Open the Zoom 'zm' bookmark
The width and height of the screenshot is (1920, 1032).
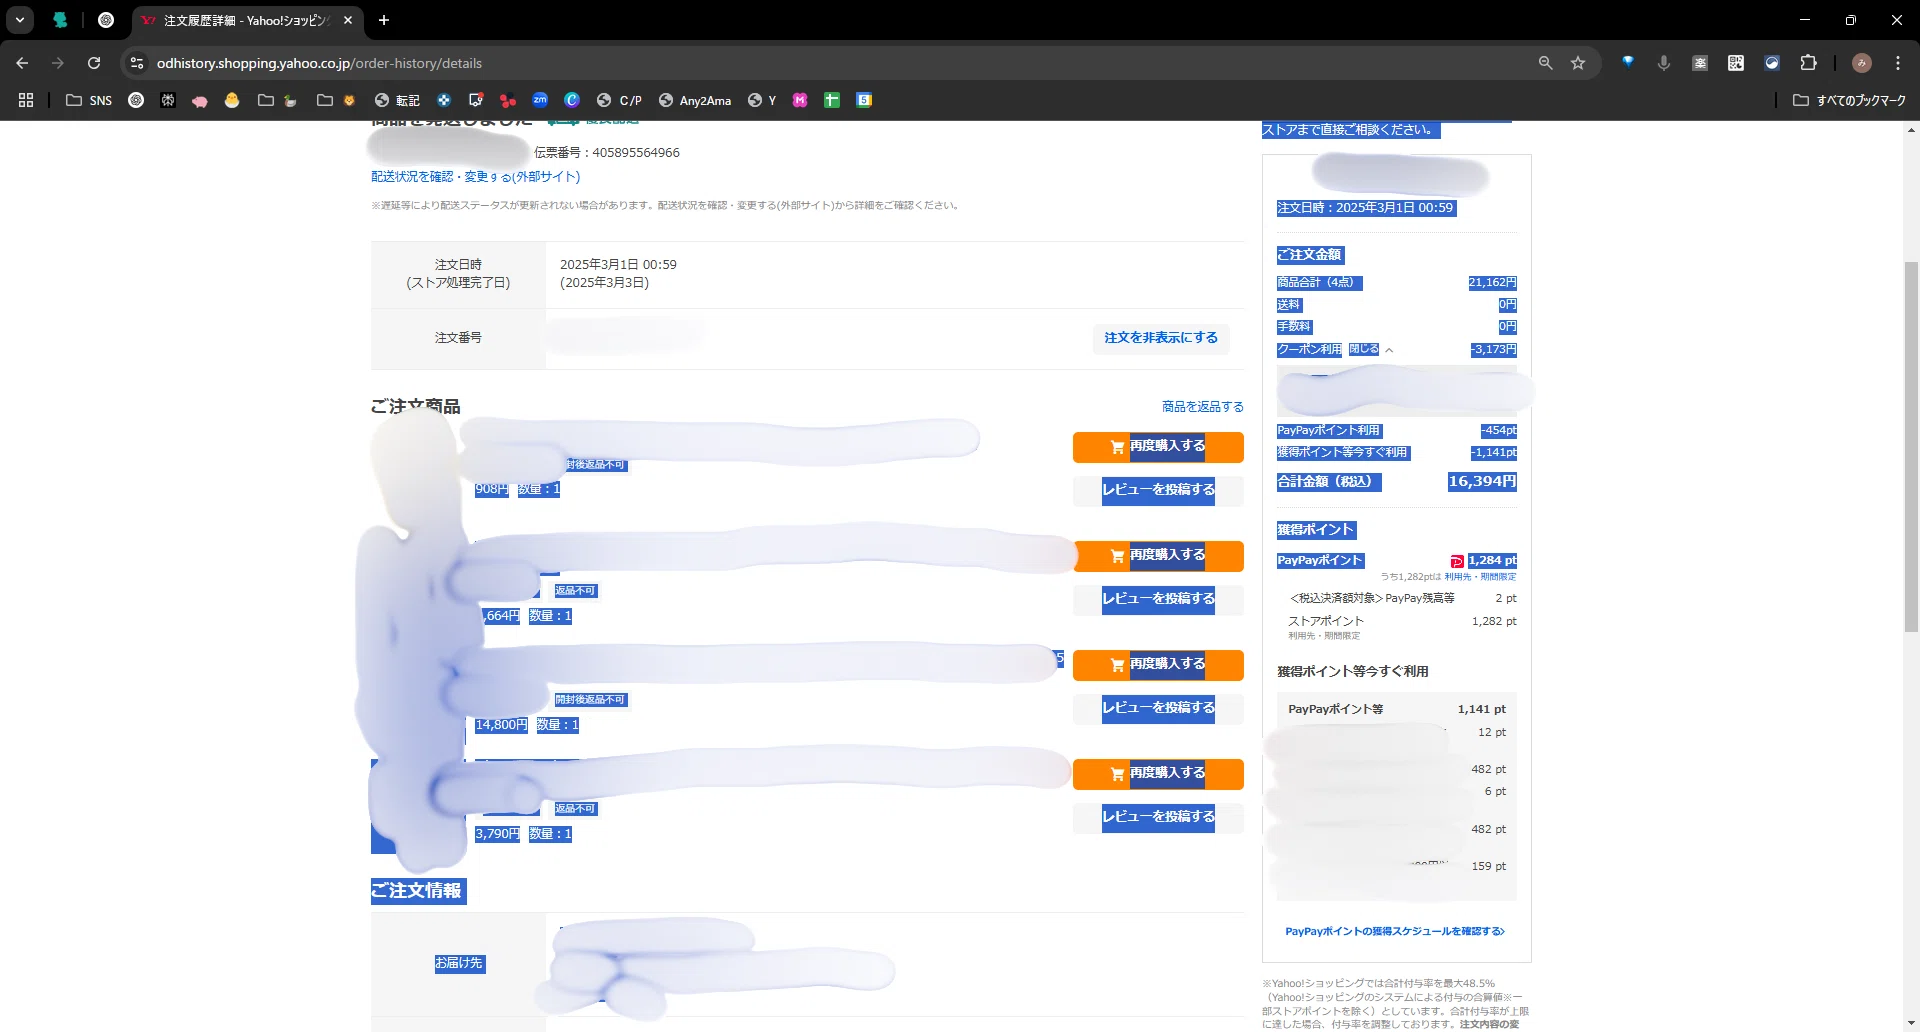point(540,100)
